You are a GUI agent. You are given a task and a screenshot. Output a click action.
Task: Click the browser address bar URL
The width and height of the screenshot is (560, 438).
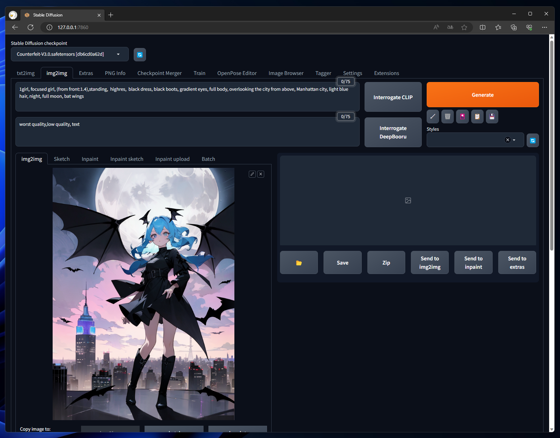(x=73, y=27)
